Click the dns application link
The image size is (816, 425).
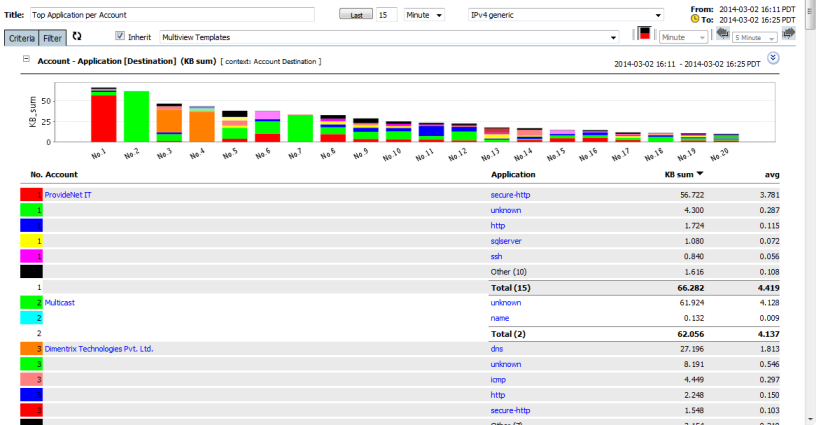[496, 349]
